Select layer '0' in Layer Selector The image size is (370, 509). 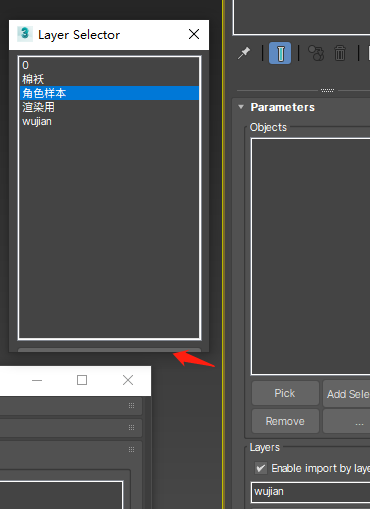pos(109,65)
